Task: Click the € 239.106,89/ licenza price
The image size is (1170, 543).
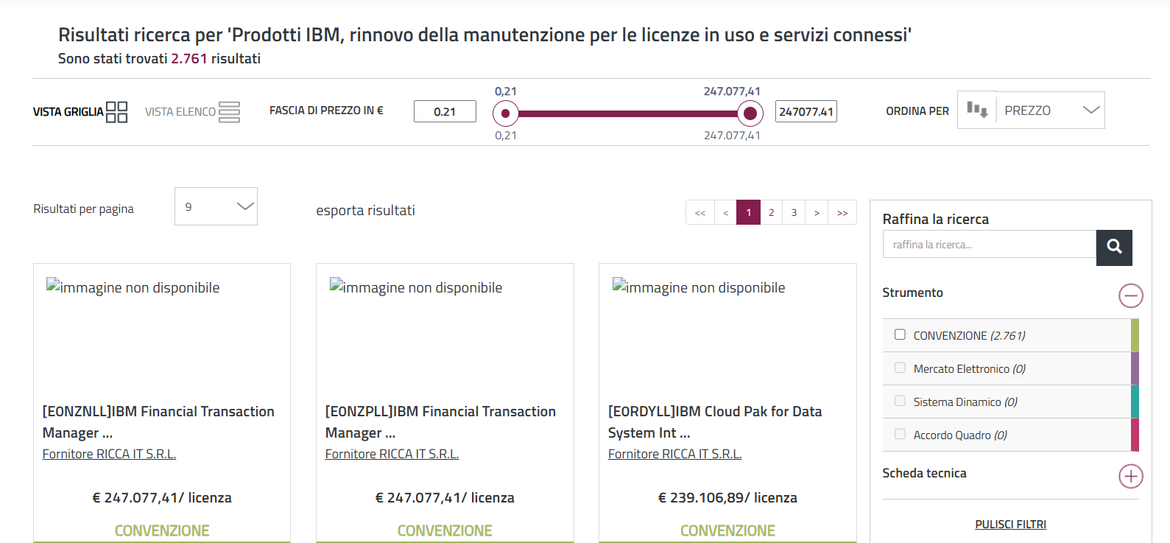Action: point(728,498)
